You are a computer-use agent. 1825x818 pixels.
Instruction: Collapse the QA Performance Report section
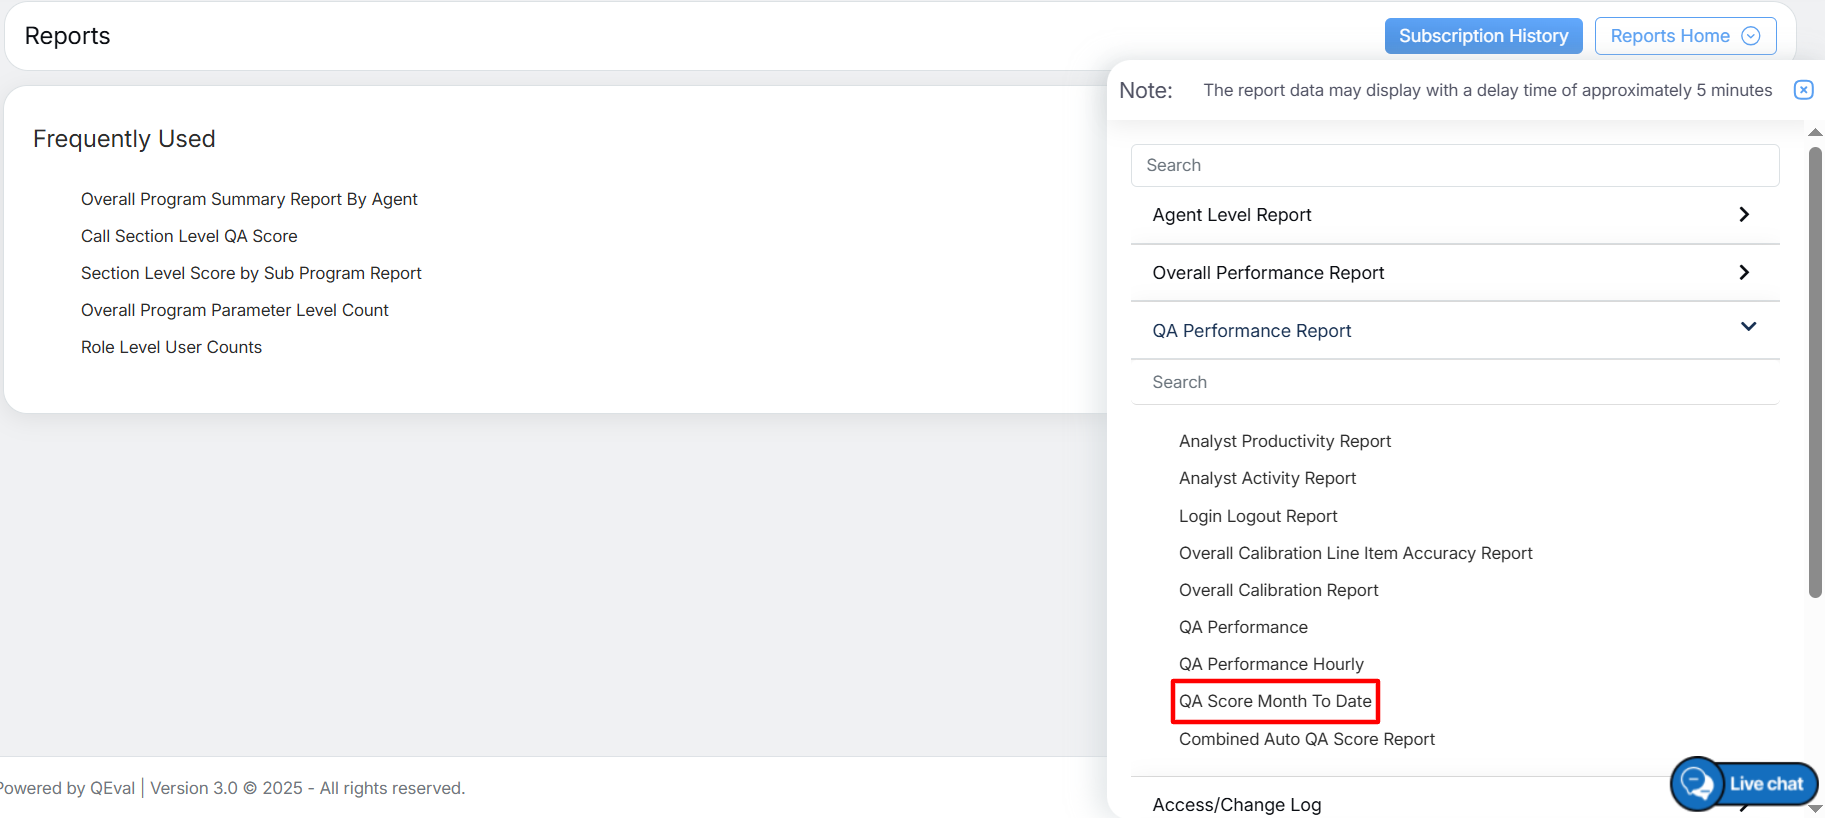pyautogui.click(x=1747, y=328)
